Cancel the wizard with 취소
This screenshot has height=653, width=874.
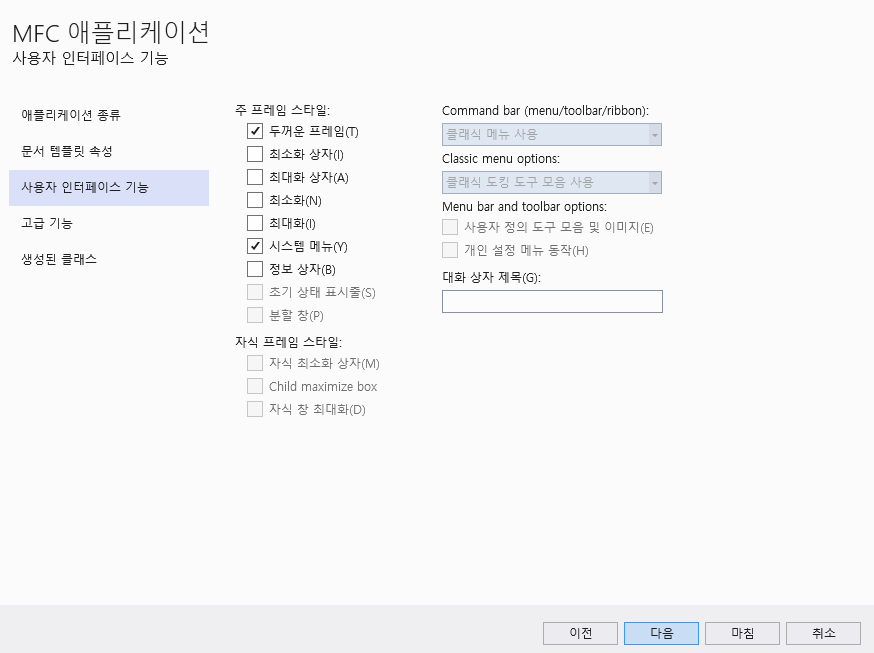pos(823,633)
